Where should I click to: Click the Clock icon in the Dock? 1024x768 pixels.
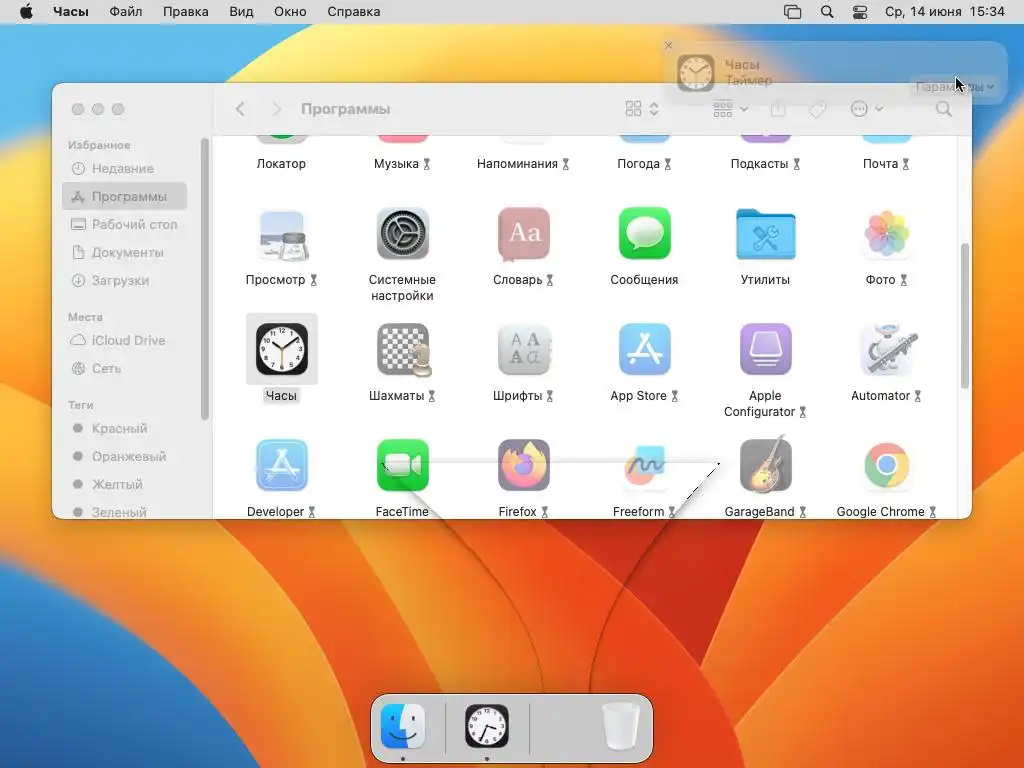point(487,726)
